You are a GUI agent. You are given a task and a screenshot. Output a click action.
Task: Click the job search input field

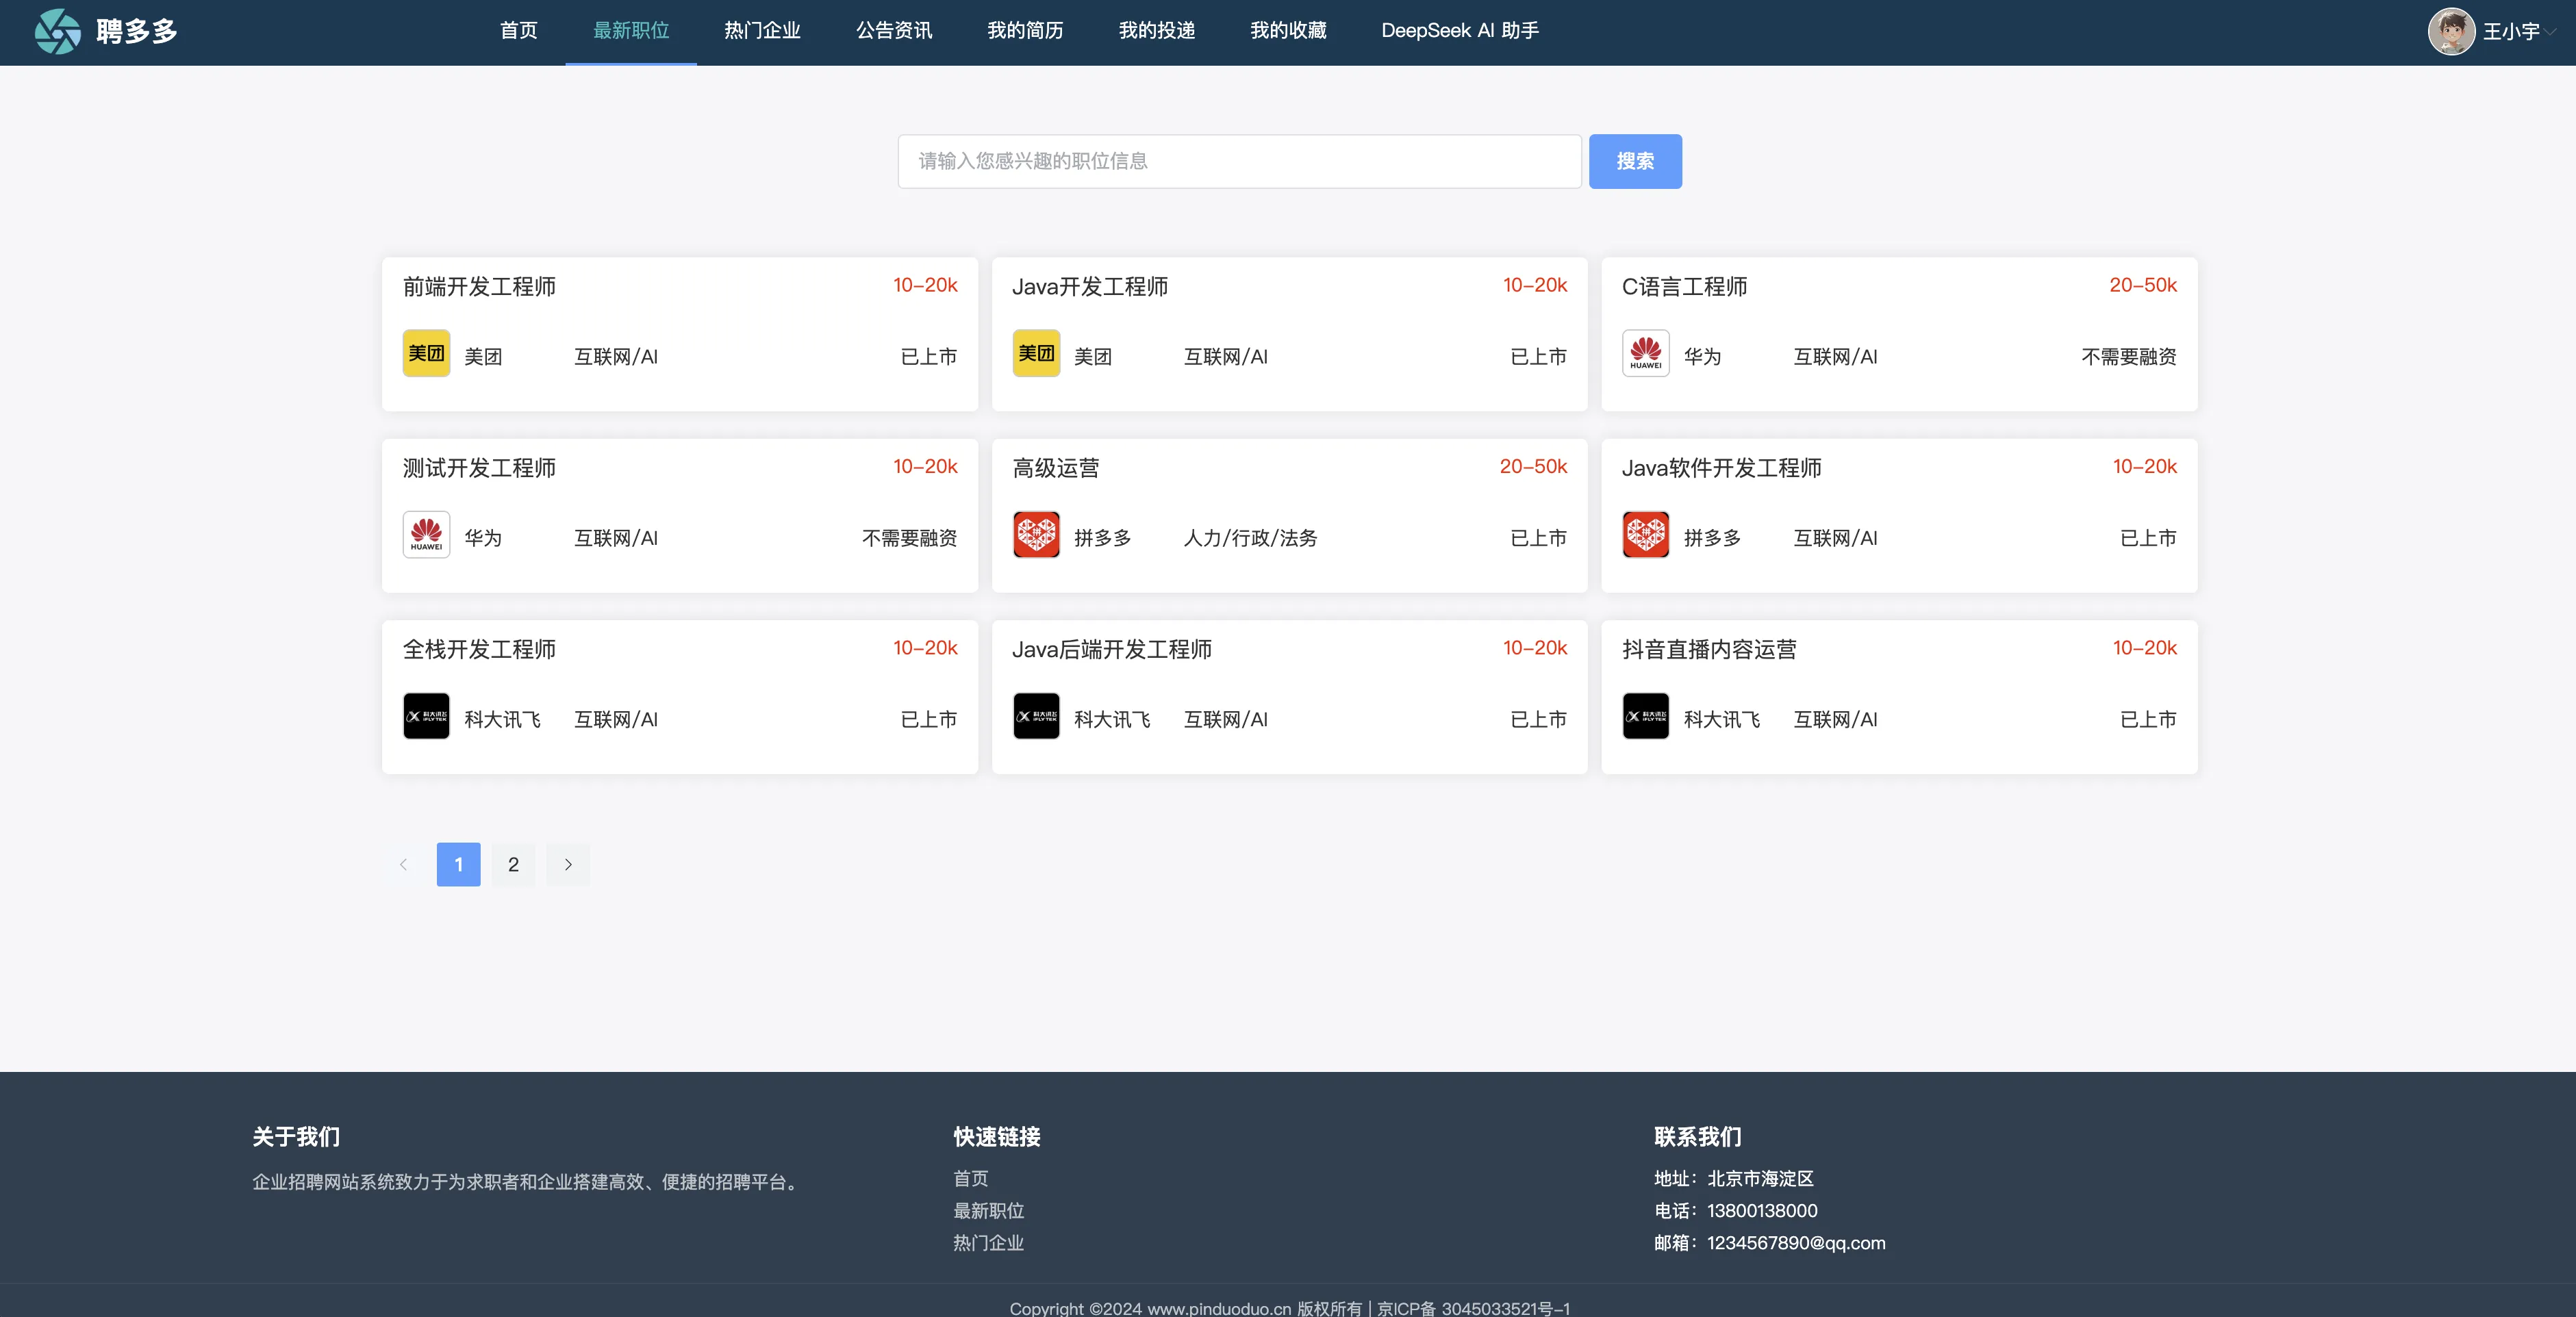coord(1239,161)
